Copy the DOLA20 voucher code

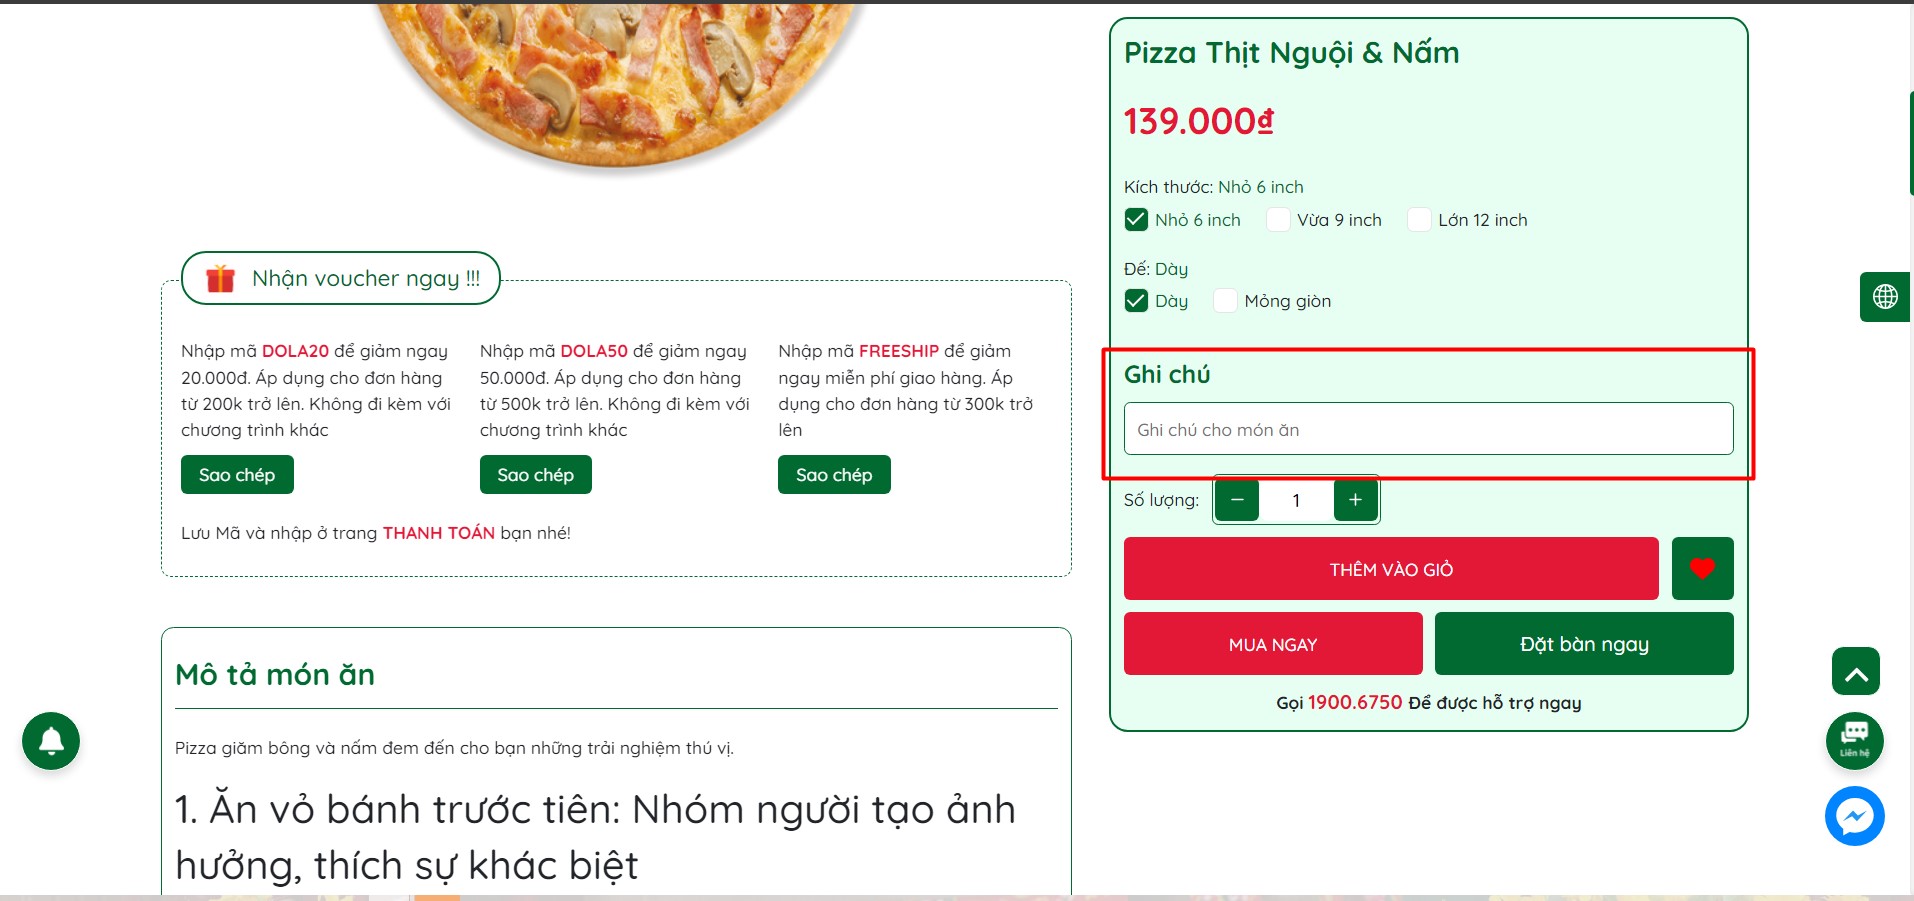[x=237, y=475]
